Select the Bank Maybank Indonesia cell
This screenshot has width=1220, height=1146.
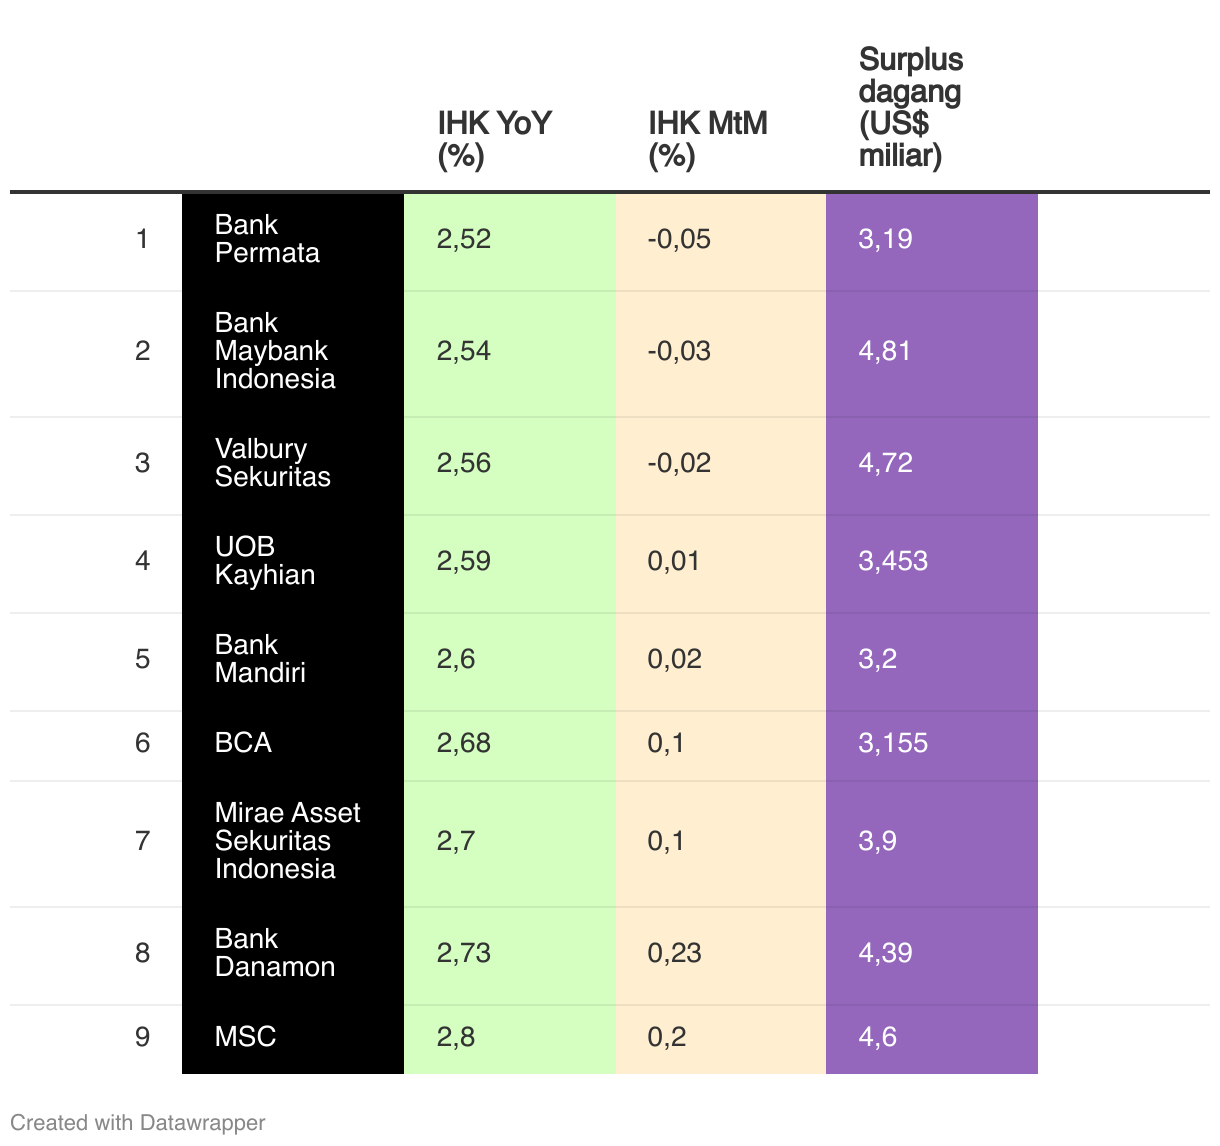(293, 351)
